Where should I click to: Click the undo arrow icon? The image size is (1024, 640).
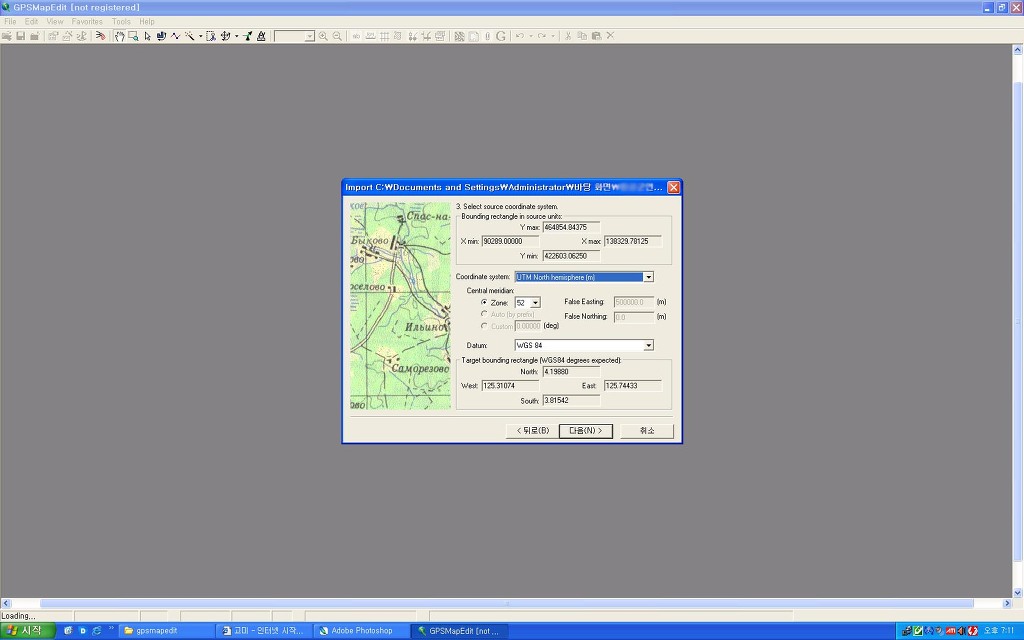tap(520, 36)
